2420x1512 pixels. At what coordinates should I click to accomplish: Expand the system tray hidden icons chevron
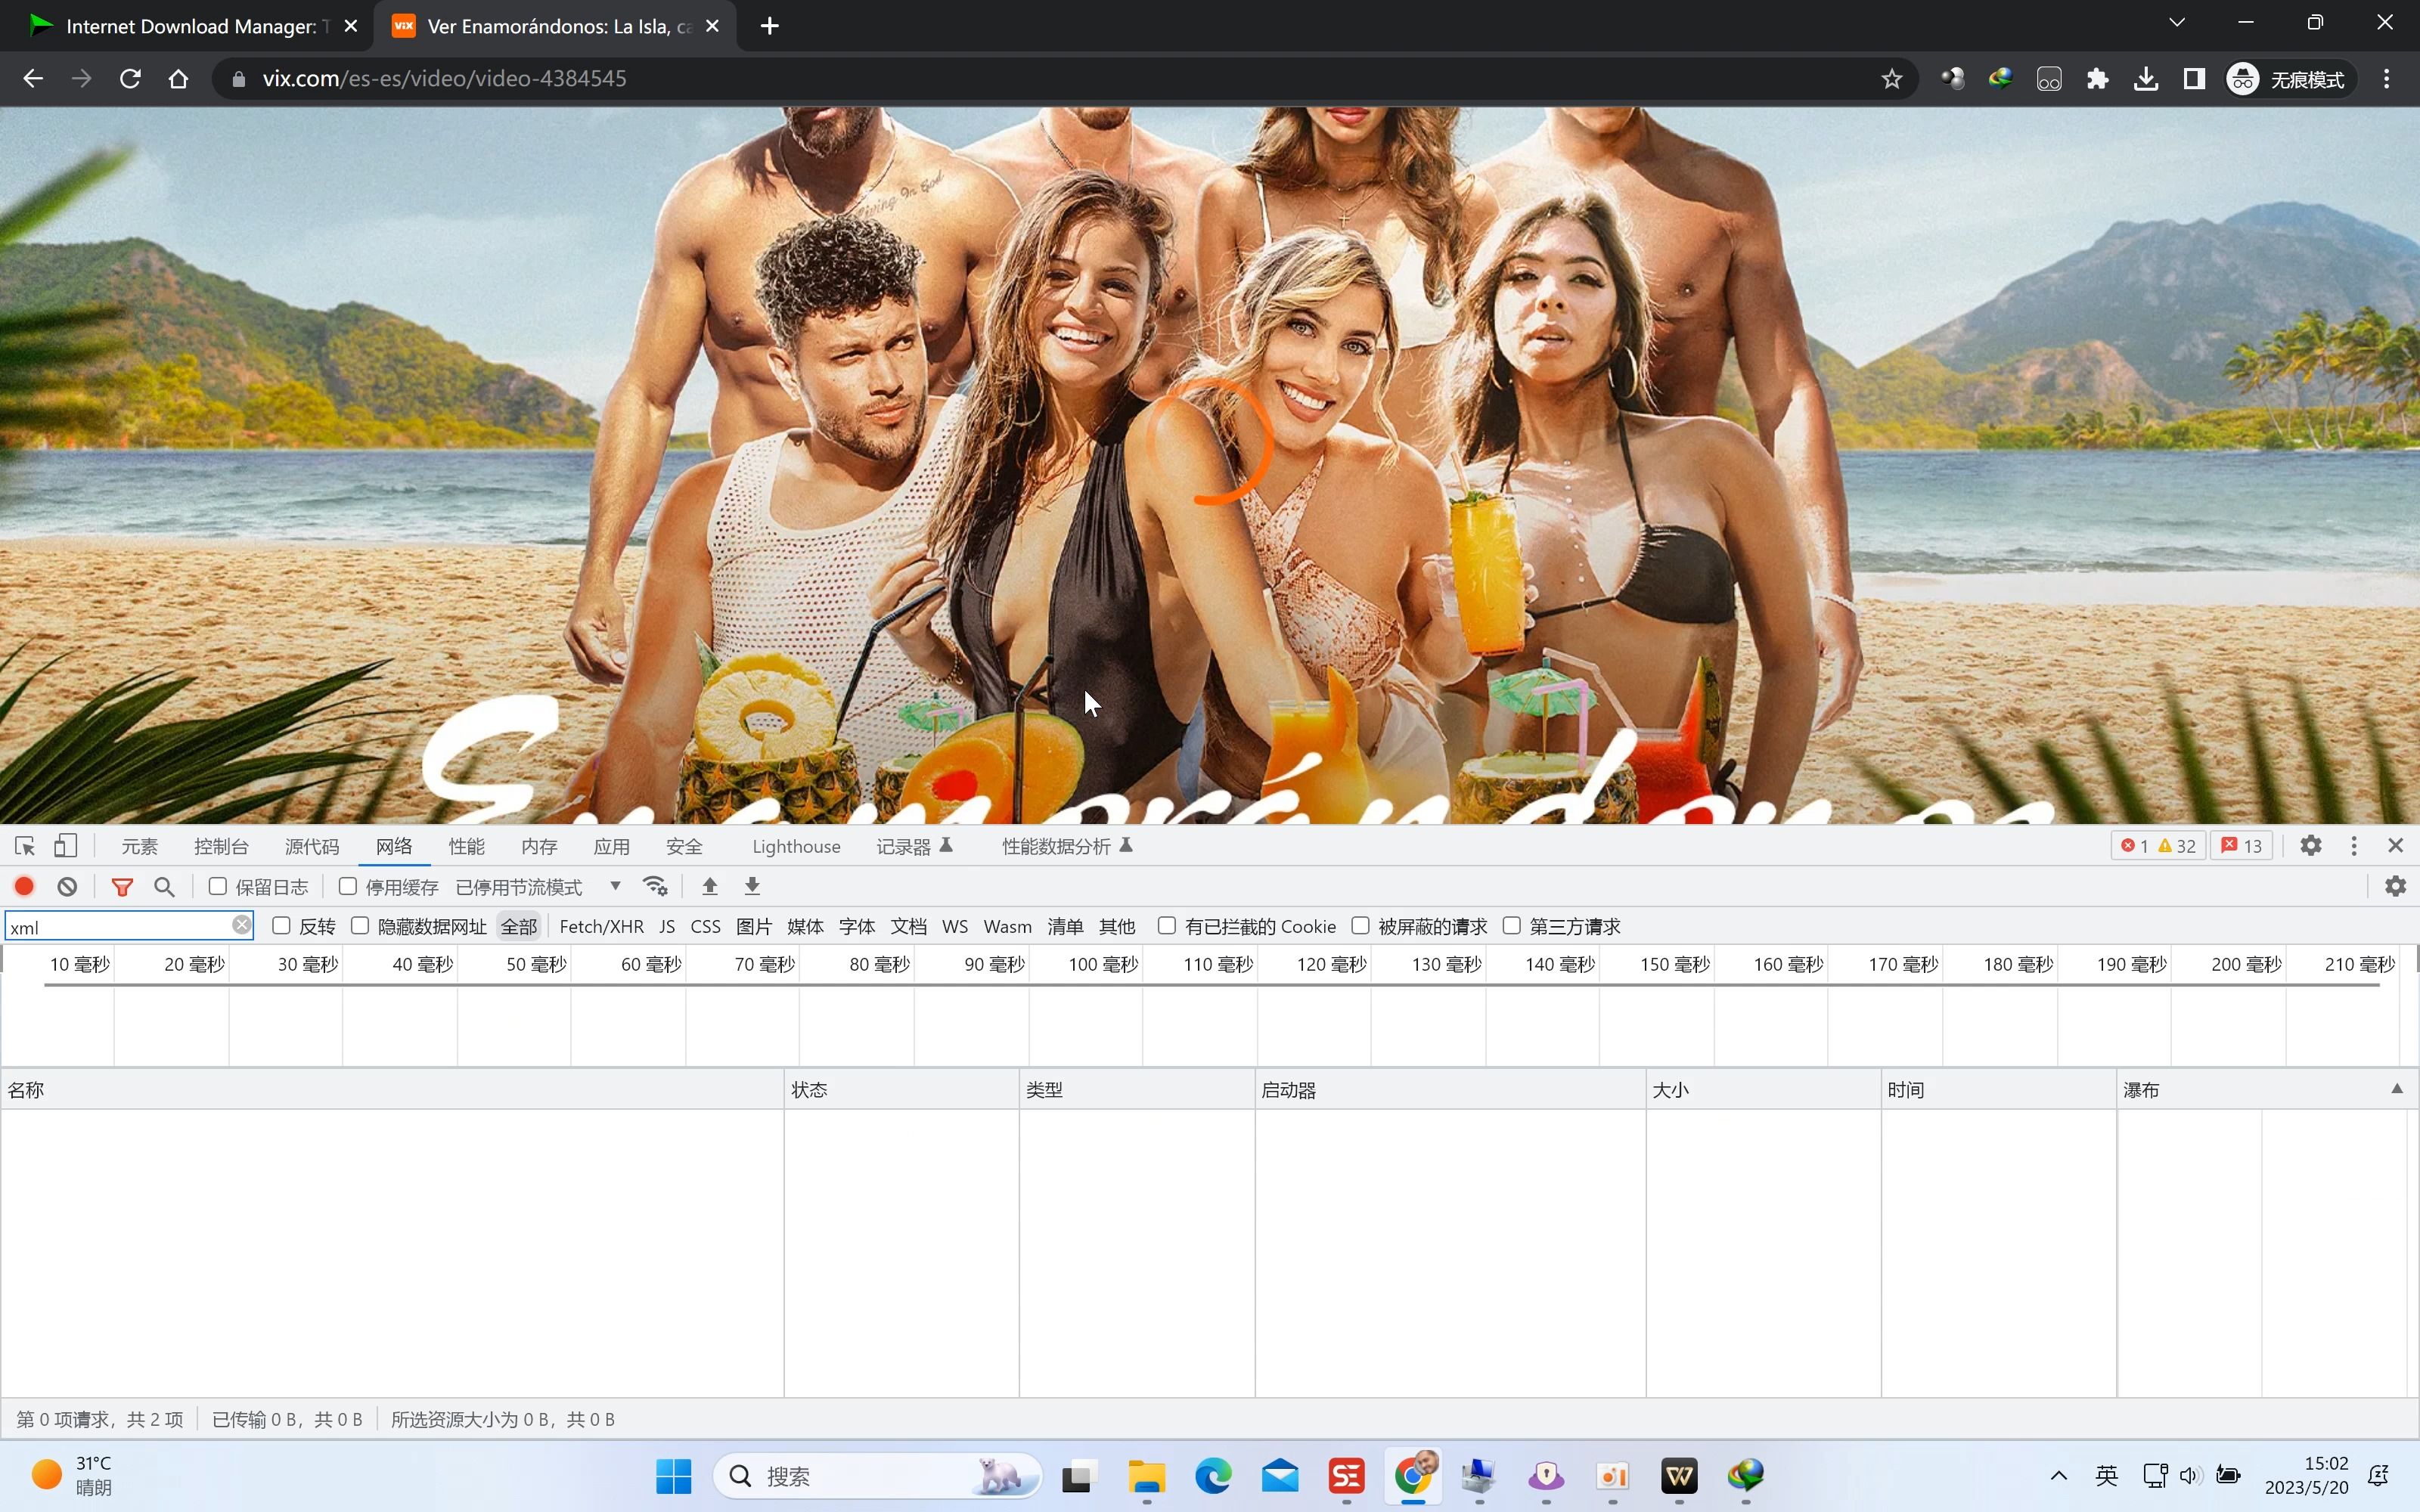2058,1476
